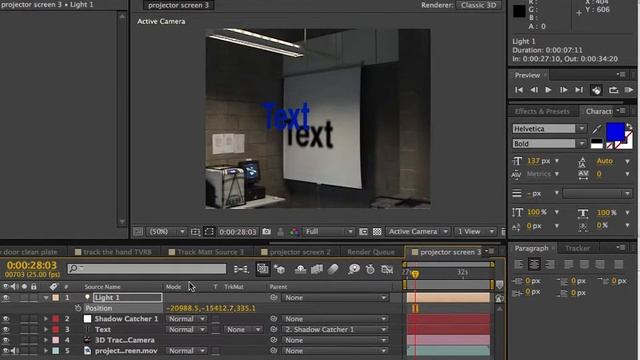The height and width of the screenshot is (360, 640).
Task: Click the live update icon in timeline
Action: click(x=263, y=269)
